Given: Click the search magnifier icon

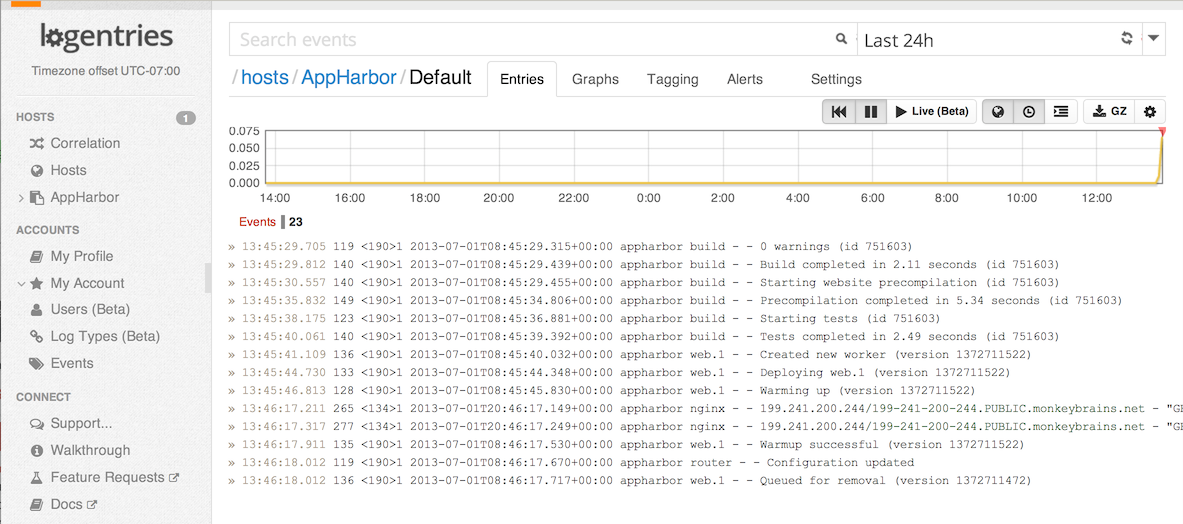Looking at the screenshot, I should [841, 39].
